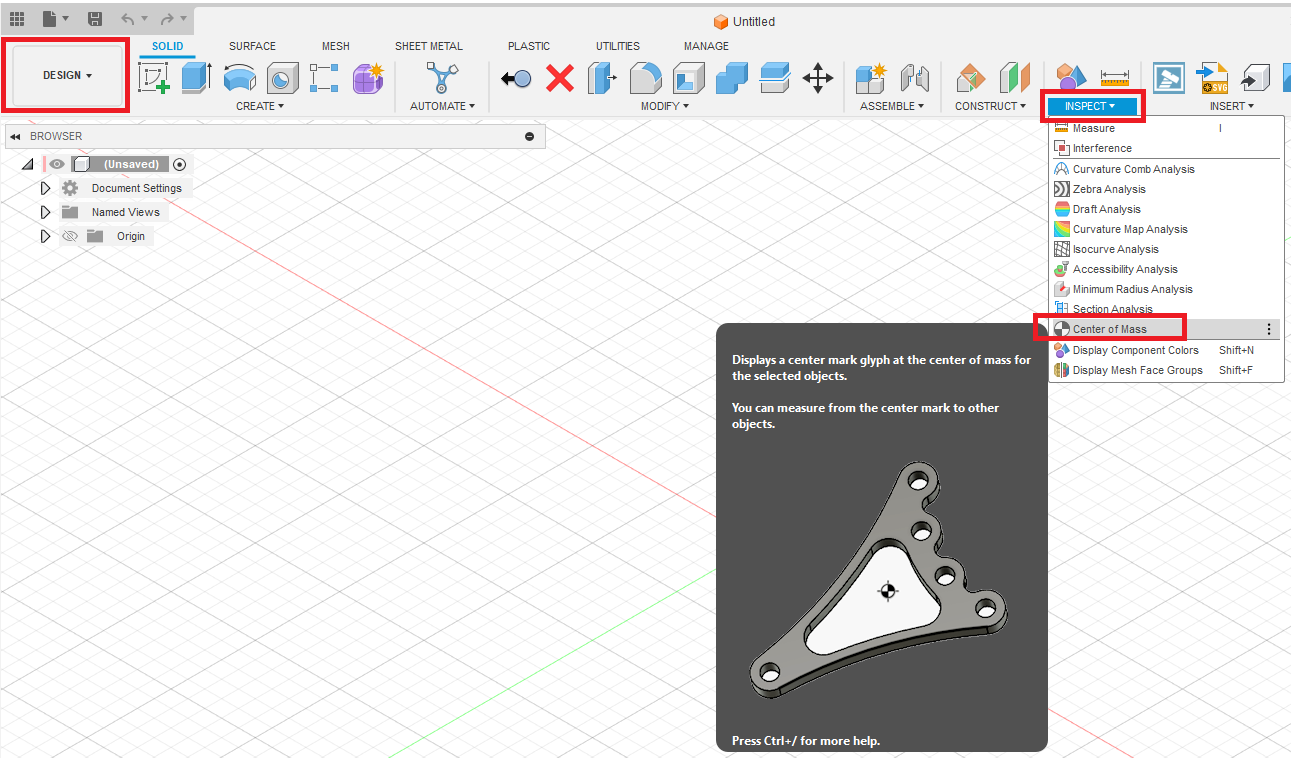Click the Document Settings gear icon
Screen dimensions: 1291x758
[x=68, y=188]
